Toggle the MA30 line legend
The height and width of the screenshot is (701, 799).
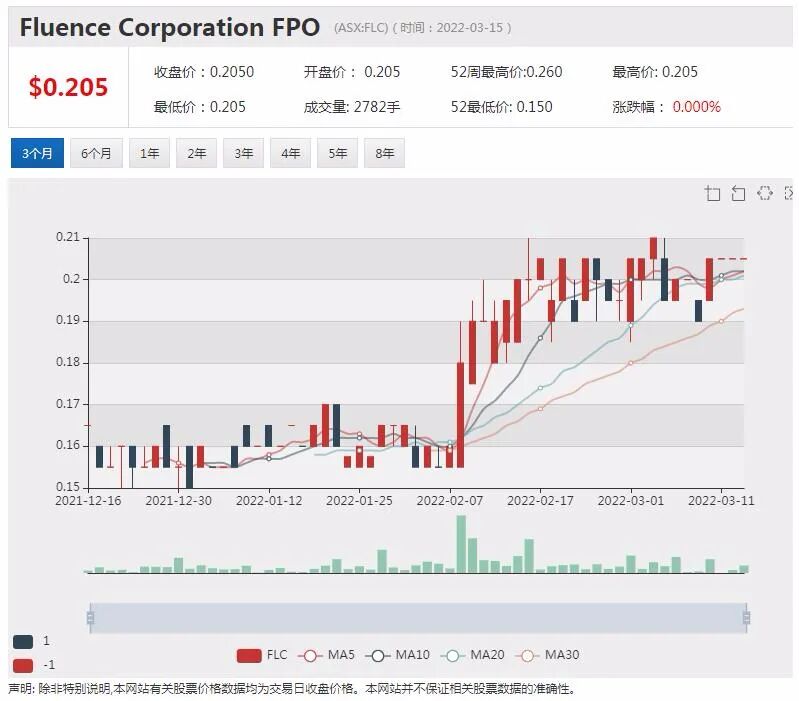[x=547, y=655]
